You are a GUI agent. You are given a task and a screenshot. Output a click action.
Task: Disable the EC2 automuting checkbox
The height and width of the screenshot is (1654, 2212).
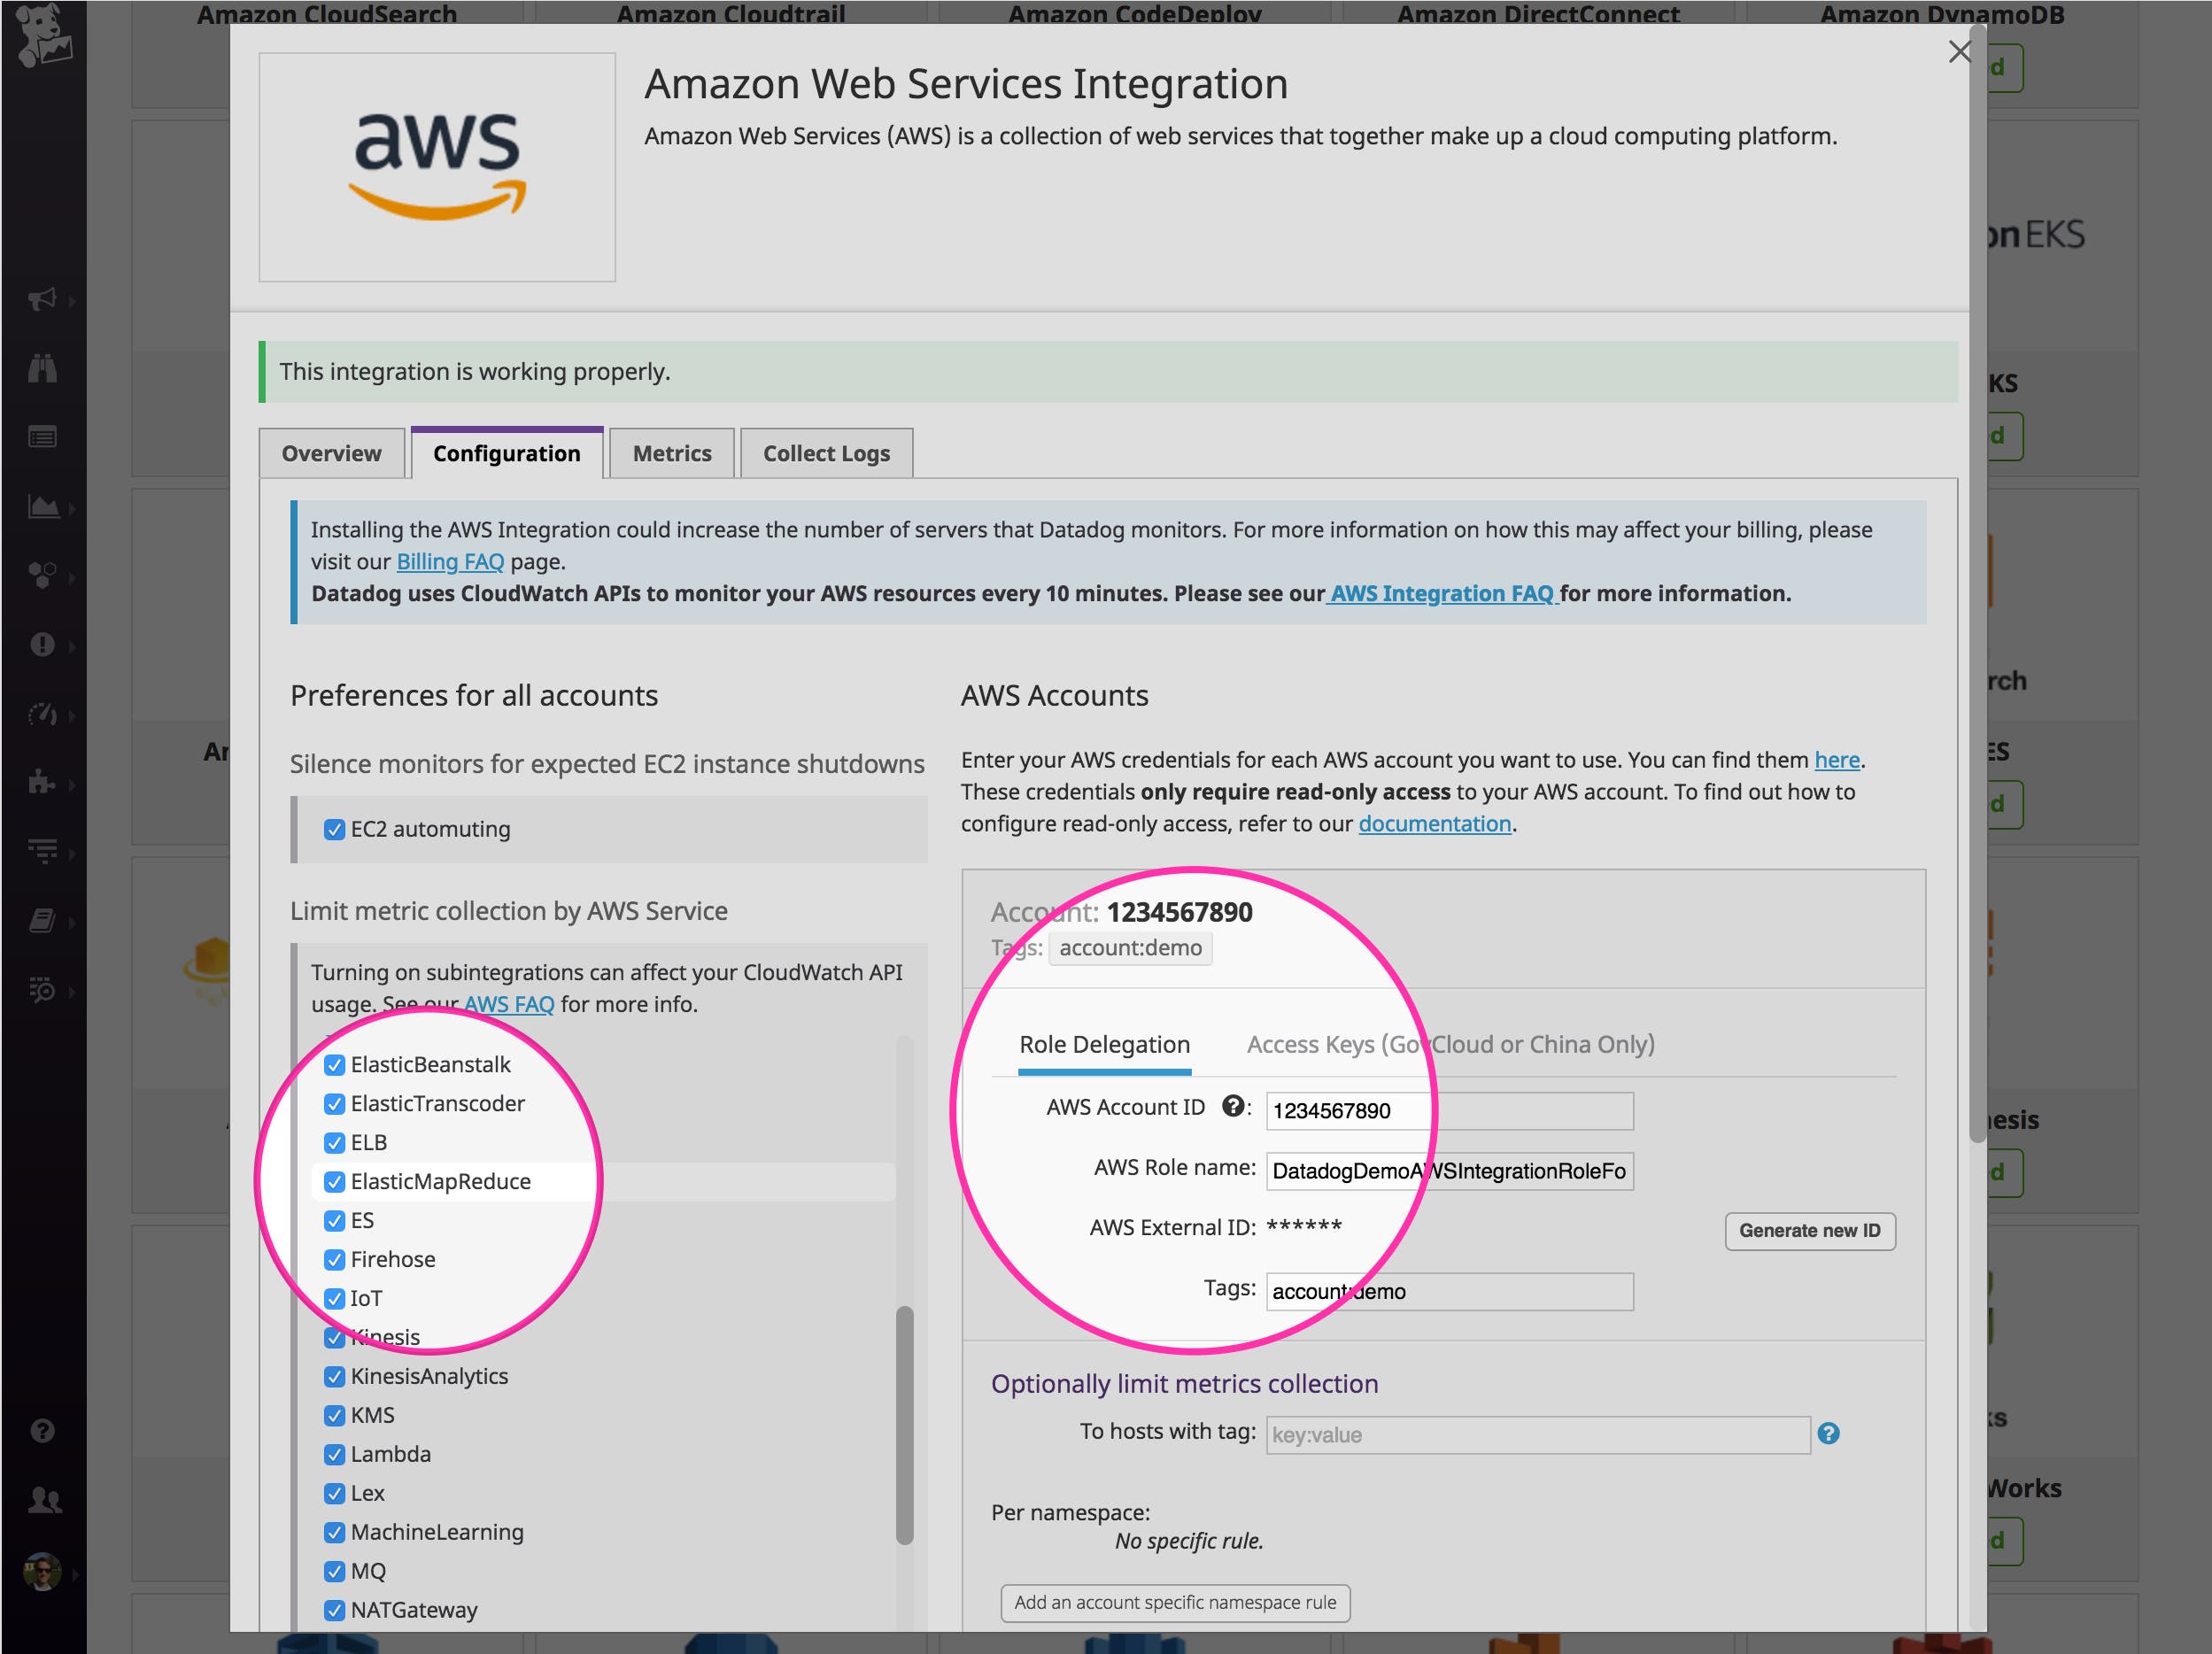click(335, 829)
